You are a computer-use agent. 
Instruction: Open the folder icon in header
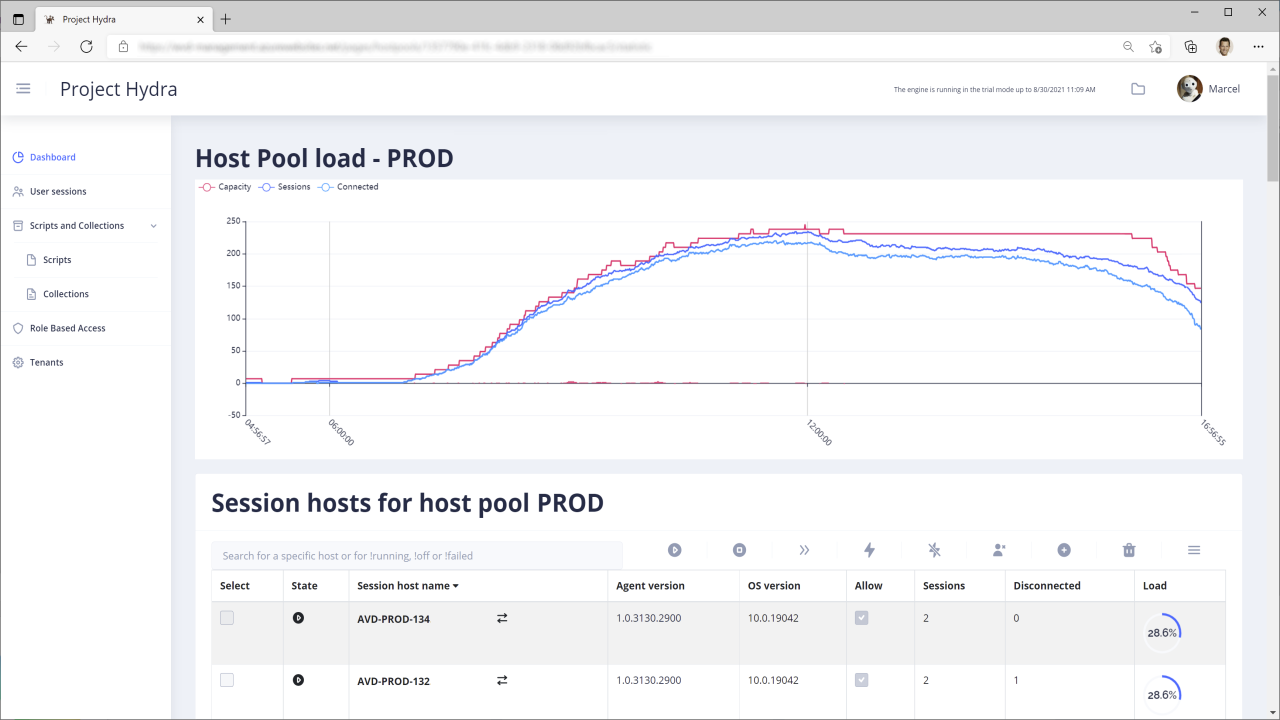pyautogui.click(x=1138, y=89)
